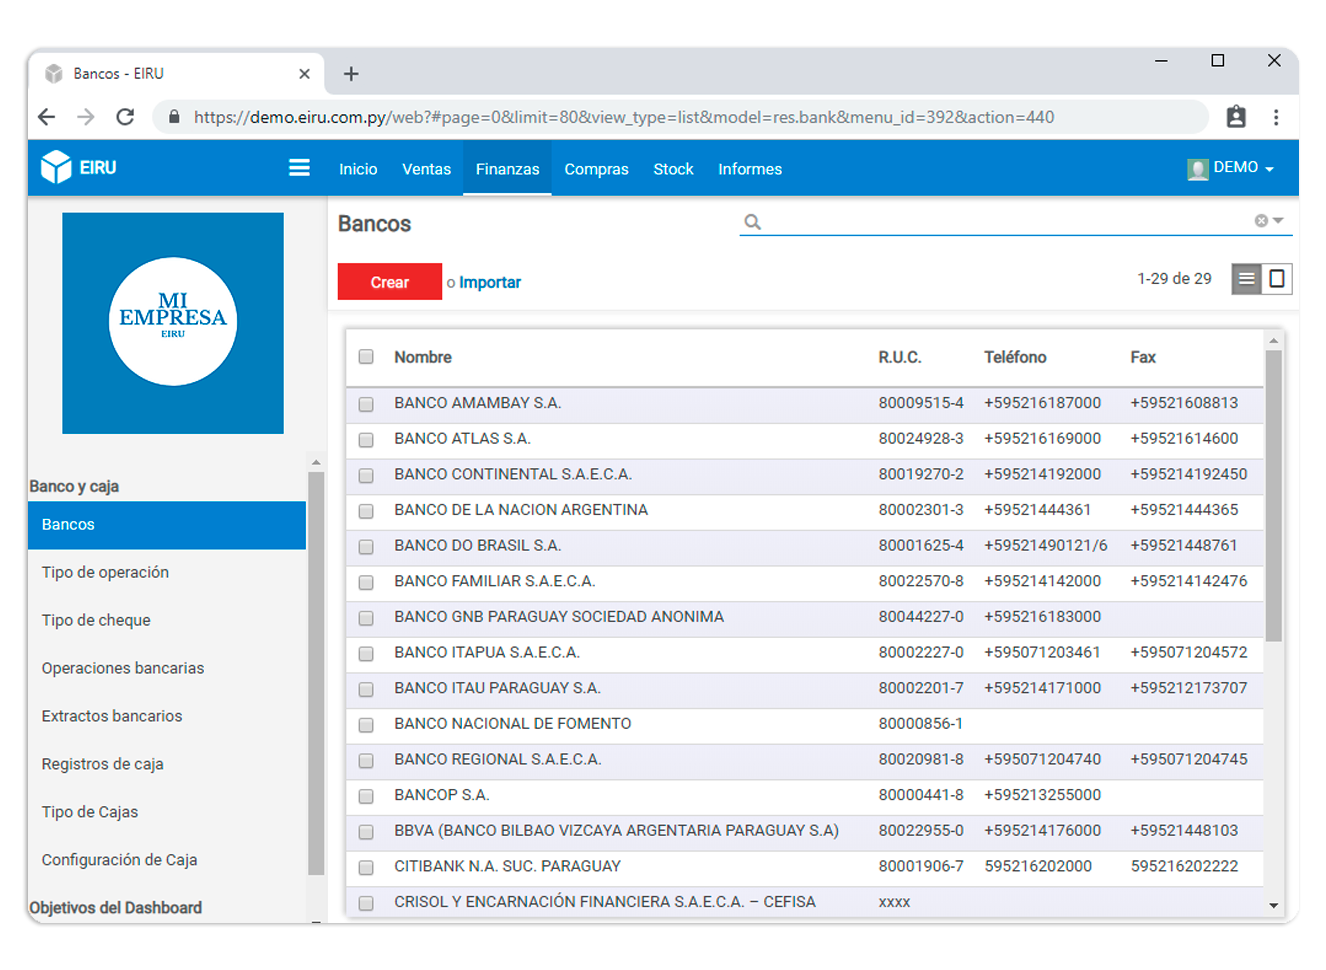Tick the BANCO DE LA NACION ARGENTINA checkbox
The image size is (1326, 970).
(366, 511)
